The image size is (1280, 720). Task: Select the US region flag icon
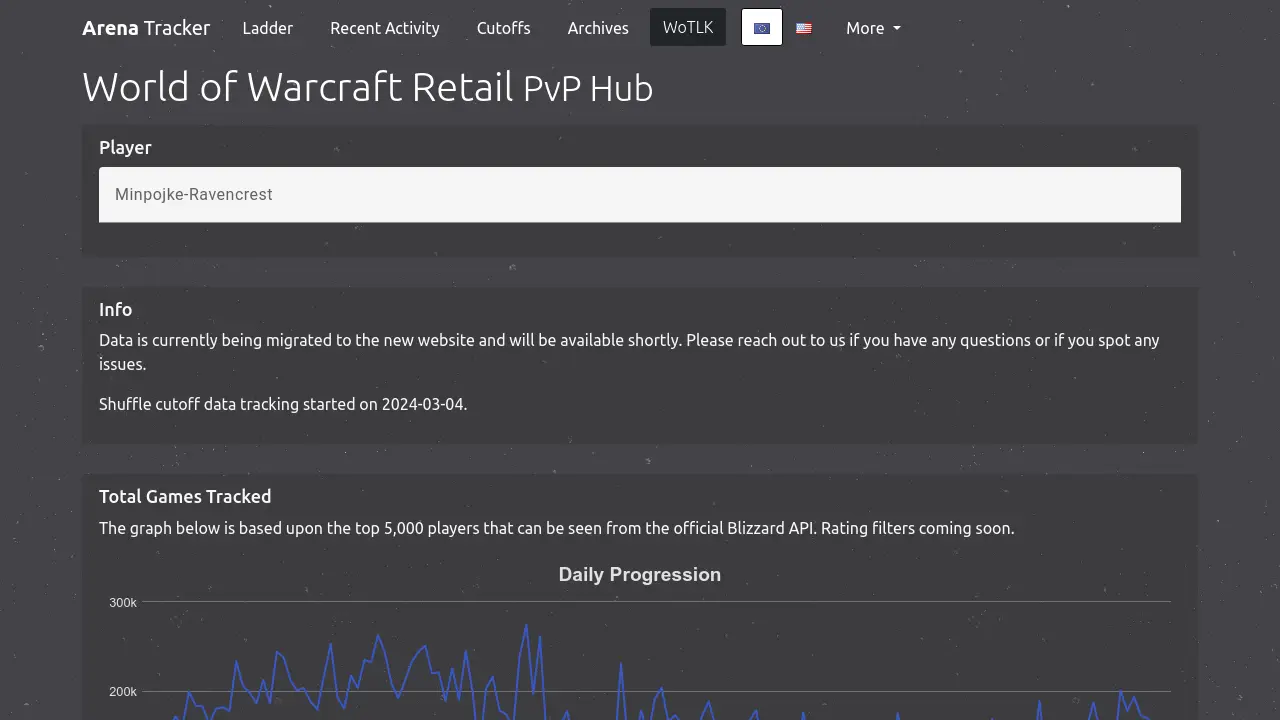pyautogui.click(x=804, y=28)
